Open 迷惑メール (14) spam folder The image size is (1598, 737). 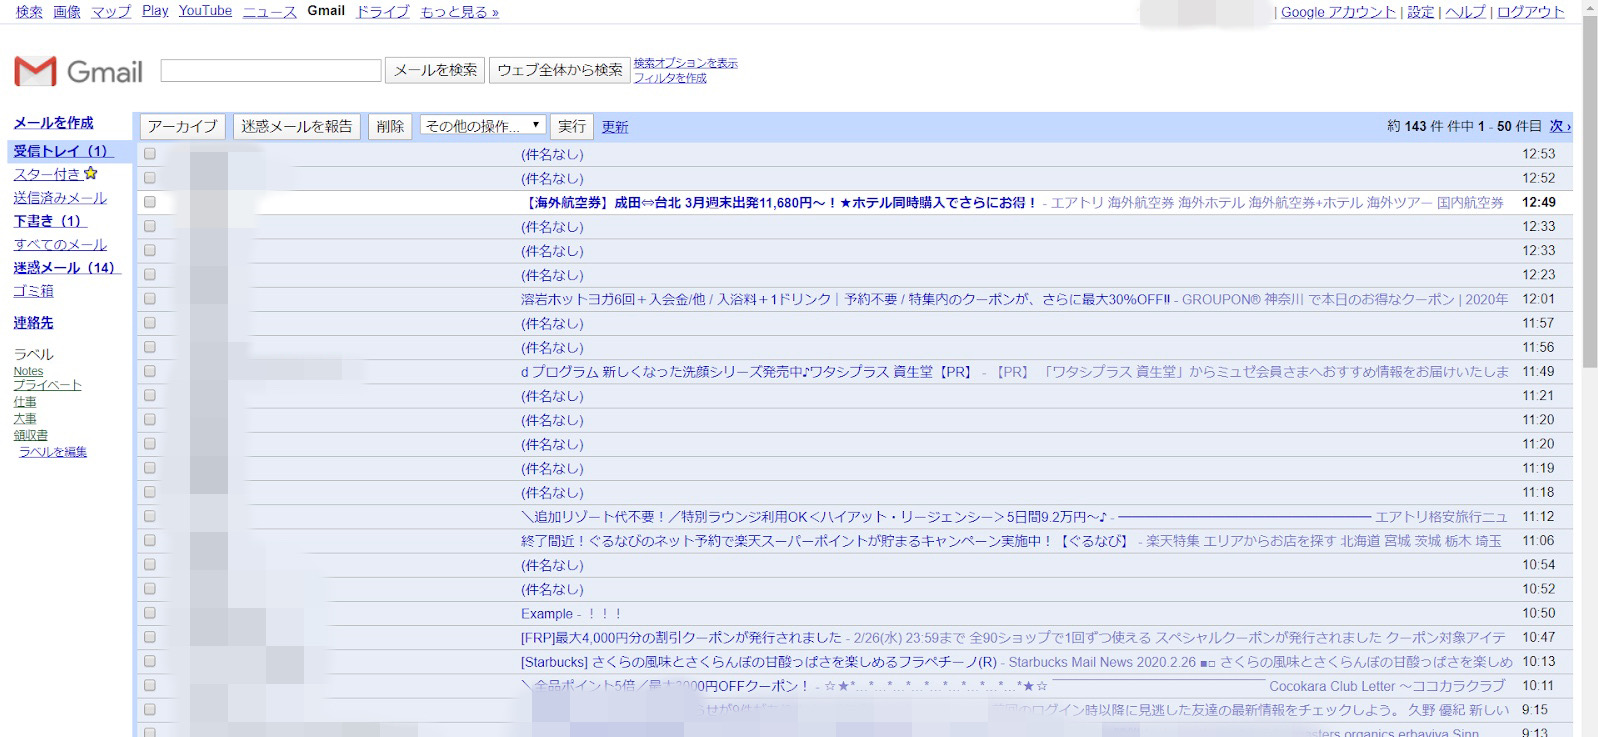pyautogui.click(x=67, y=268)
